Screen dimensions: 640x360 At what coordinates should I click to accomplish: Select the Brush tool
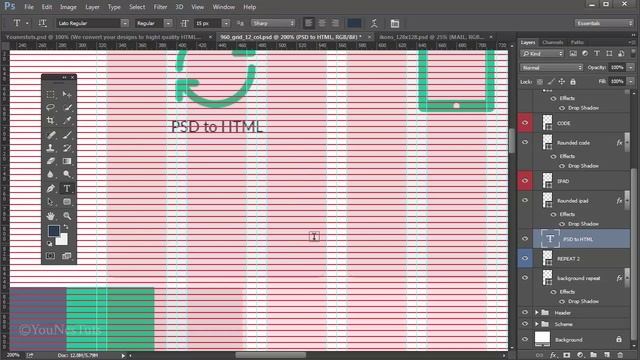pos(67,135)
